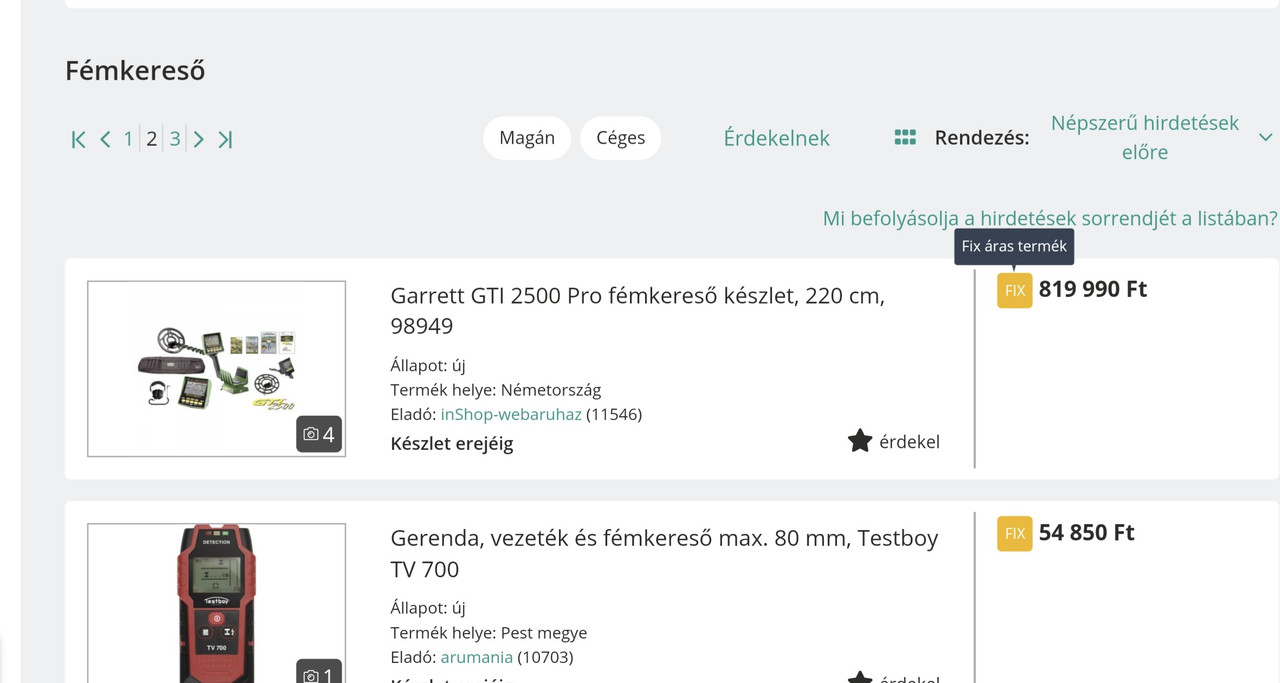The height and width of the screenshot is (683, 1280).
Task: Open 'Mi befolyásolja a hirdetések sorrendjét' link
Action: (x=1050, y=218)
